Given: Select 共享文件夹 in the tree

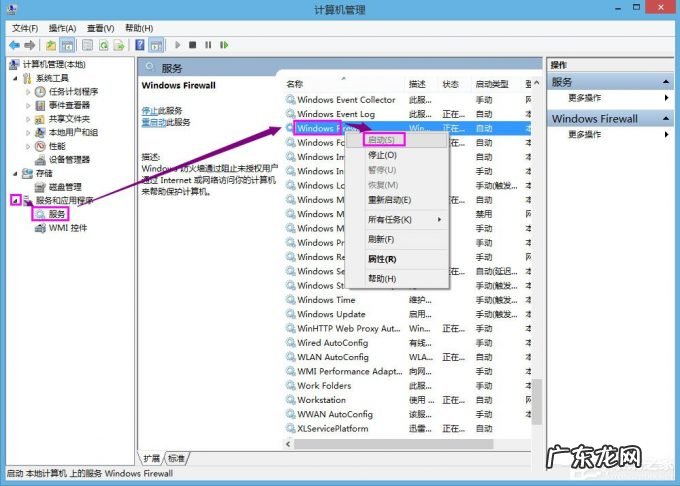Looking at the screenshot, I should click(69, 119).
